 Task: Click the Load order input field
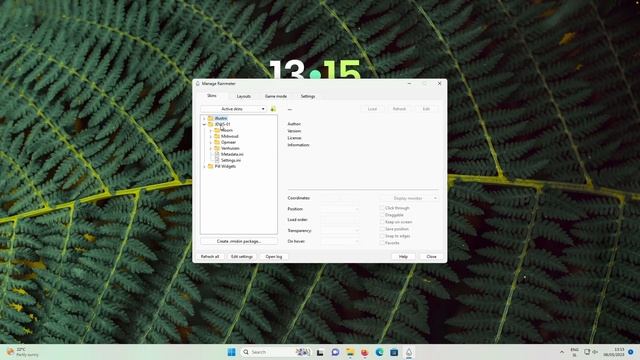click(340, 220)
